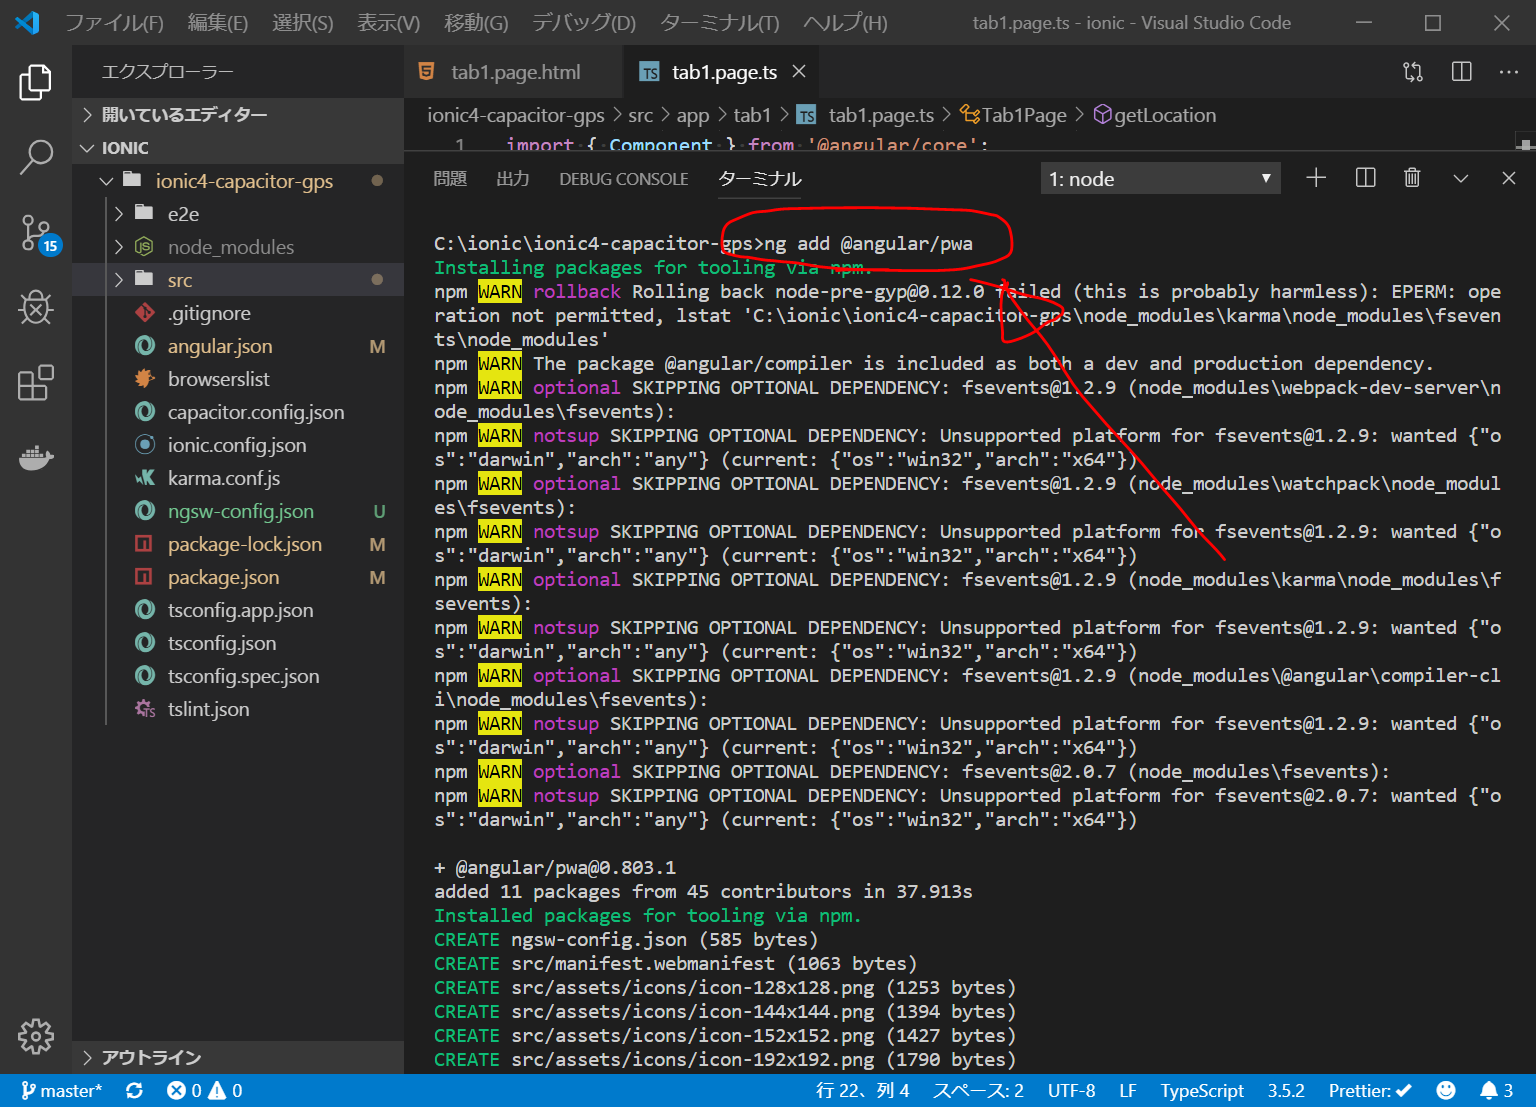The width and height of the screenshot is (1536, 1107).
Task: Open the Debug view bug icon
Action: pos(36,307)
